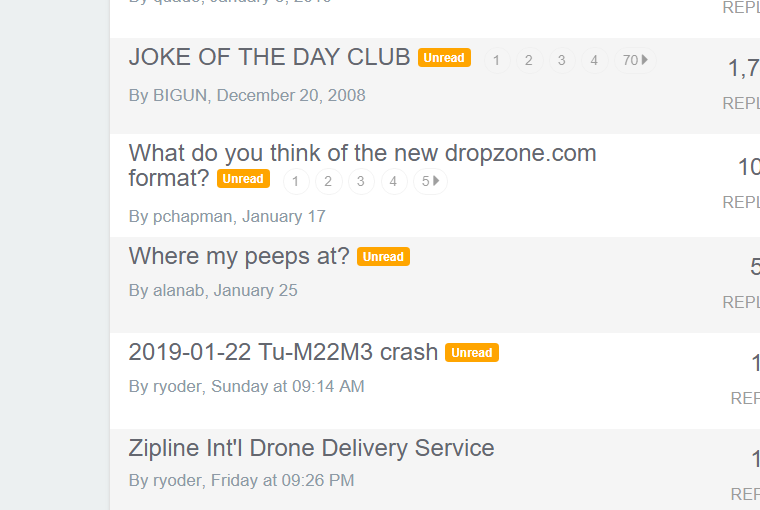Click the Unread badge on the dropzone.com format topic

coord(243,179)
